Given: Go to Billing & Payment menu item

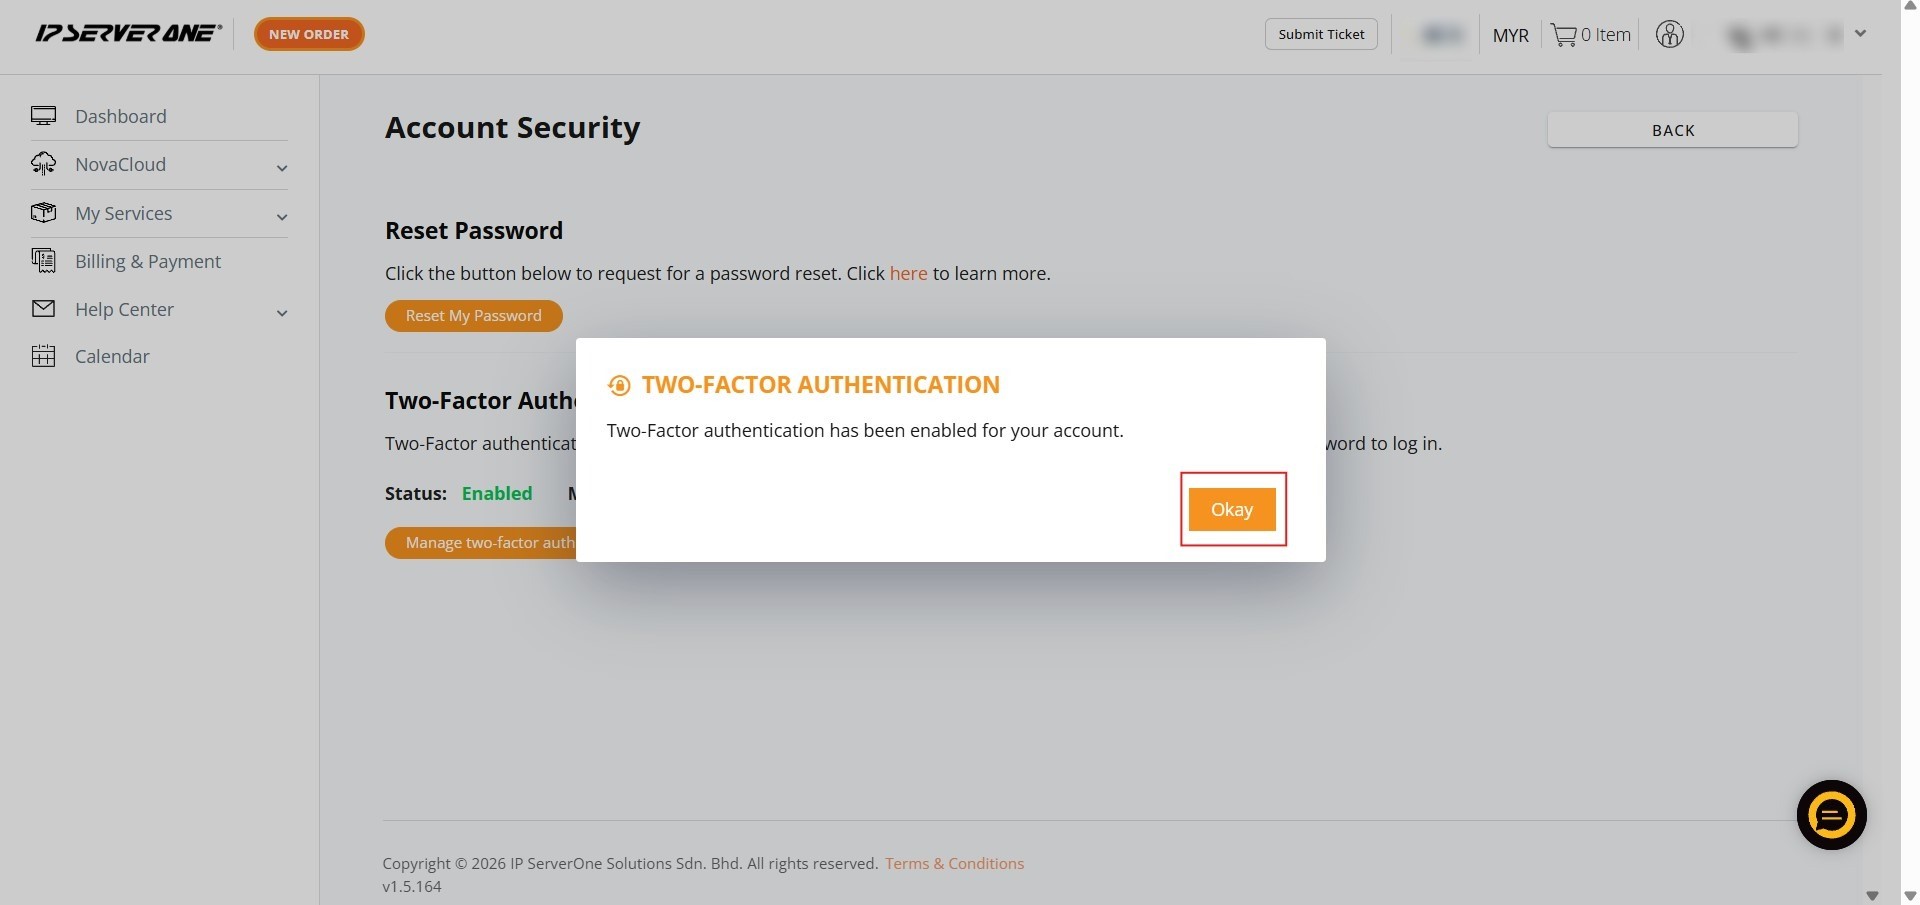Looking at the screenshot, I should click(148, 261).
